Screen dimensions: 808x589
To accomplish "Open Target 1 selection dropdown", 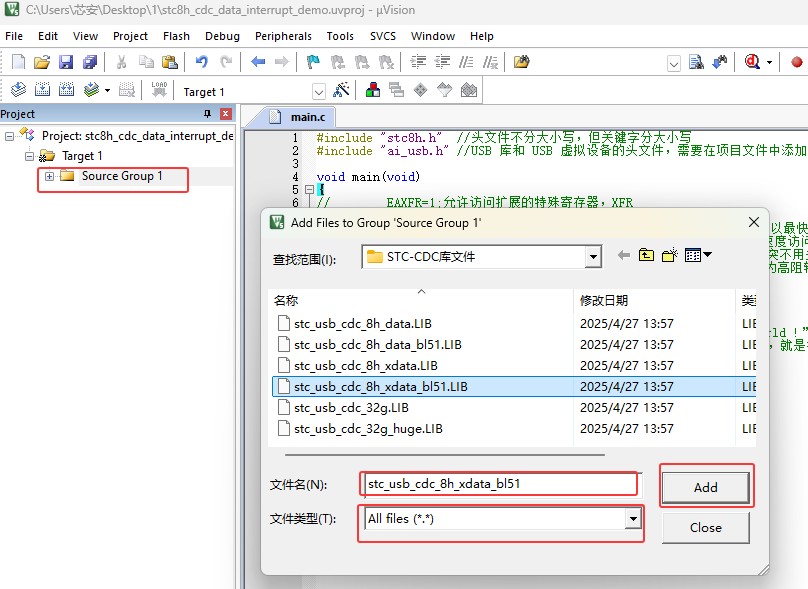I will pos(319,92).
